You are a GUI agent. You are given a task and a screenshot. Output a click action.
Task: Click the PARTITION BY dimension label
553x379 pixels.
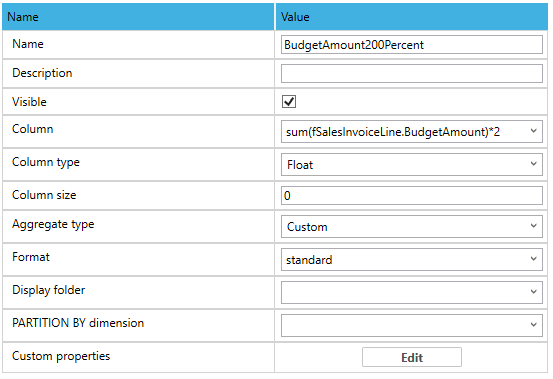(78, 323)
